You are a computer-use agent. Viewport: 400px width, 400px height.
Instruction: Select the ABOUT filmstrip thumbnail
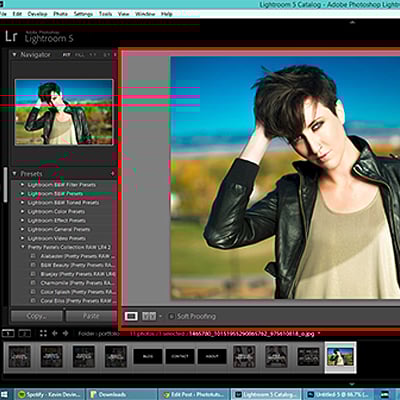click(212, 356)
